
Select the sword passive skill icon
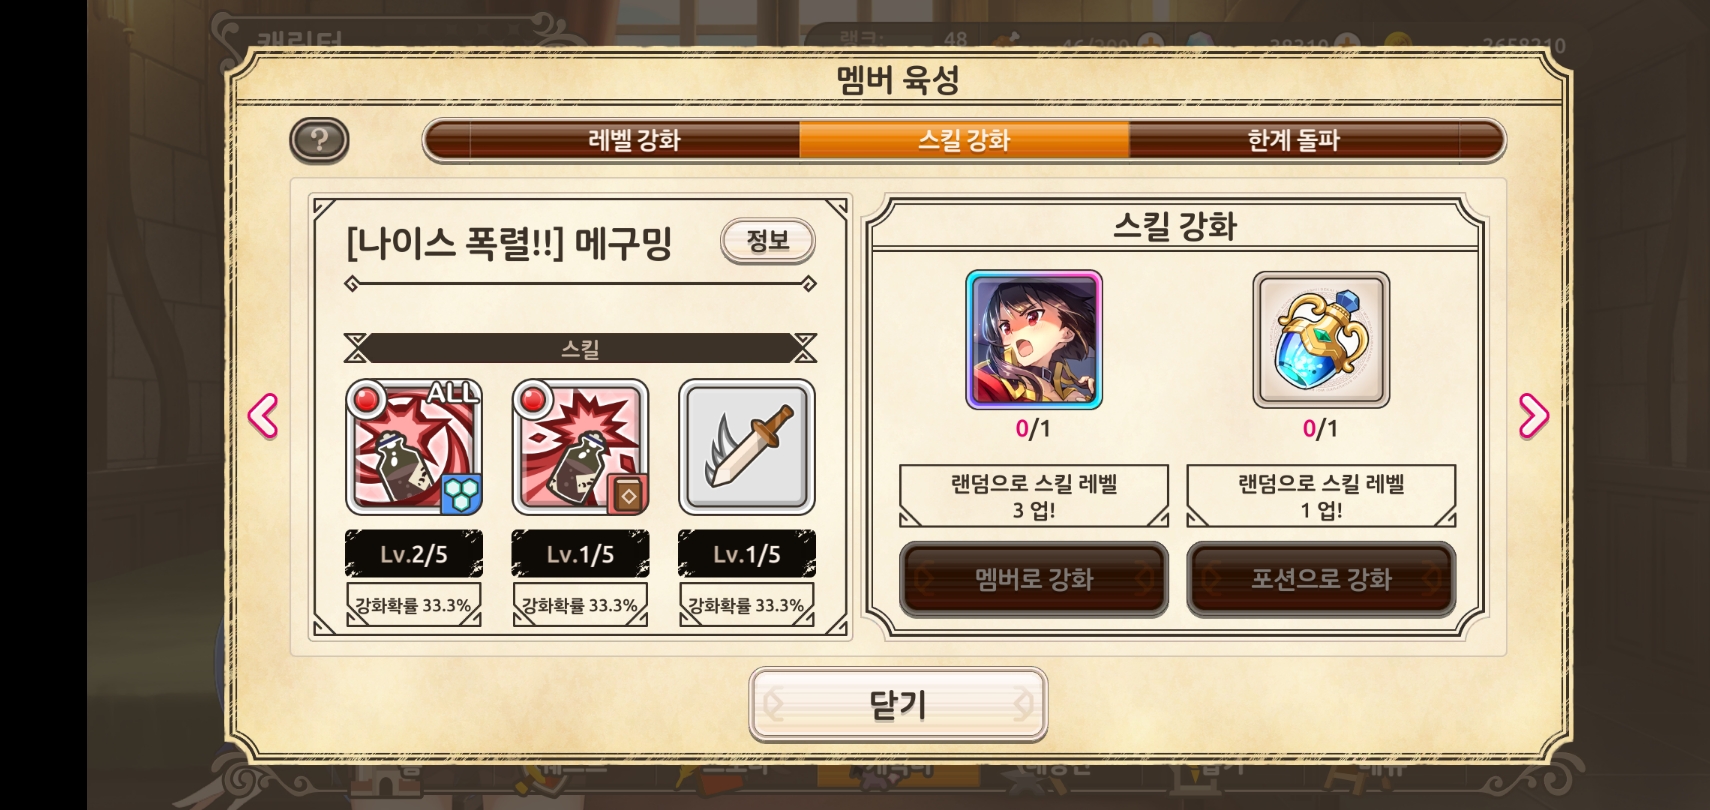pos(747,447)
